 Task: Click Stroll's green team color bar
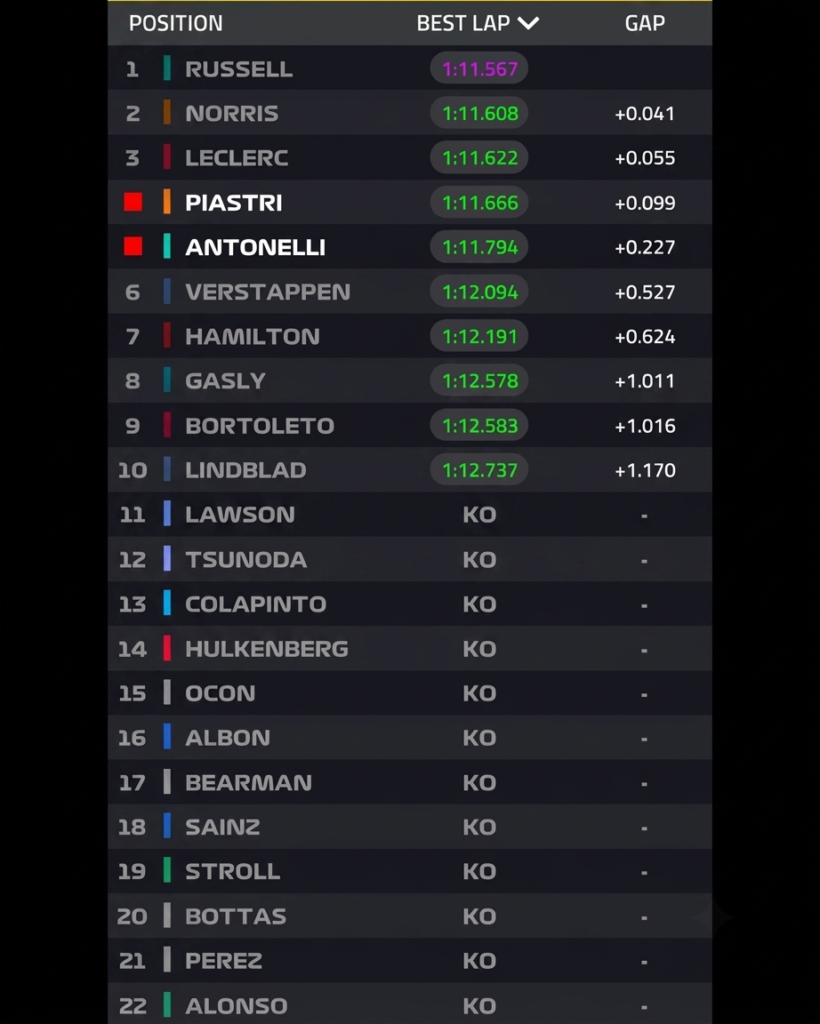[x=167, y=871]
